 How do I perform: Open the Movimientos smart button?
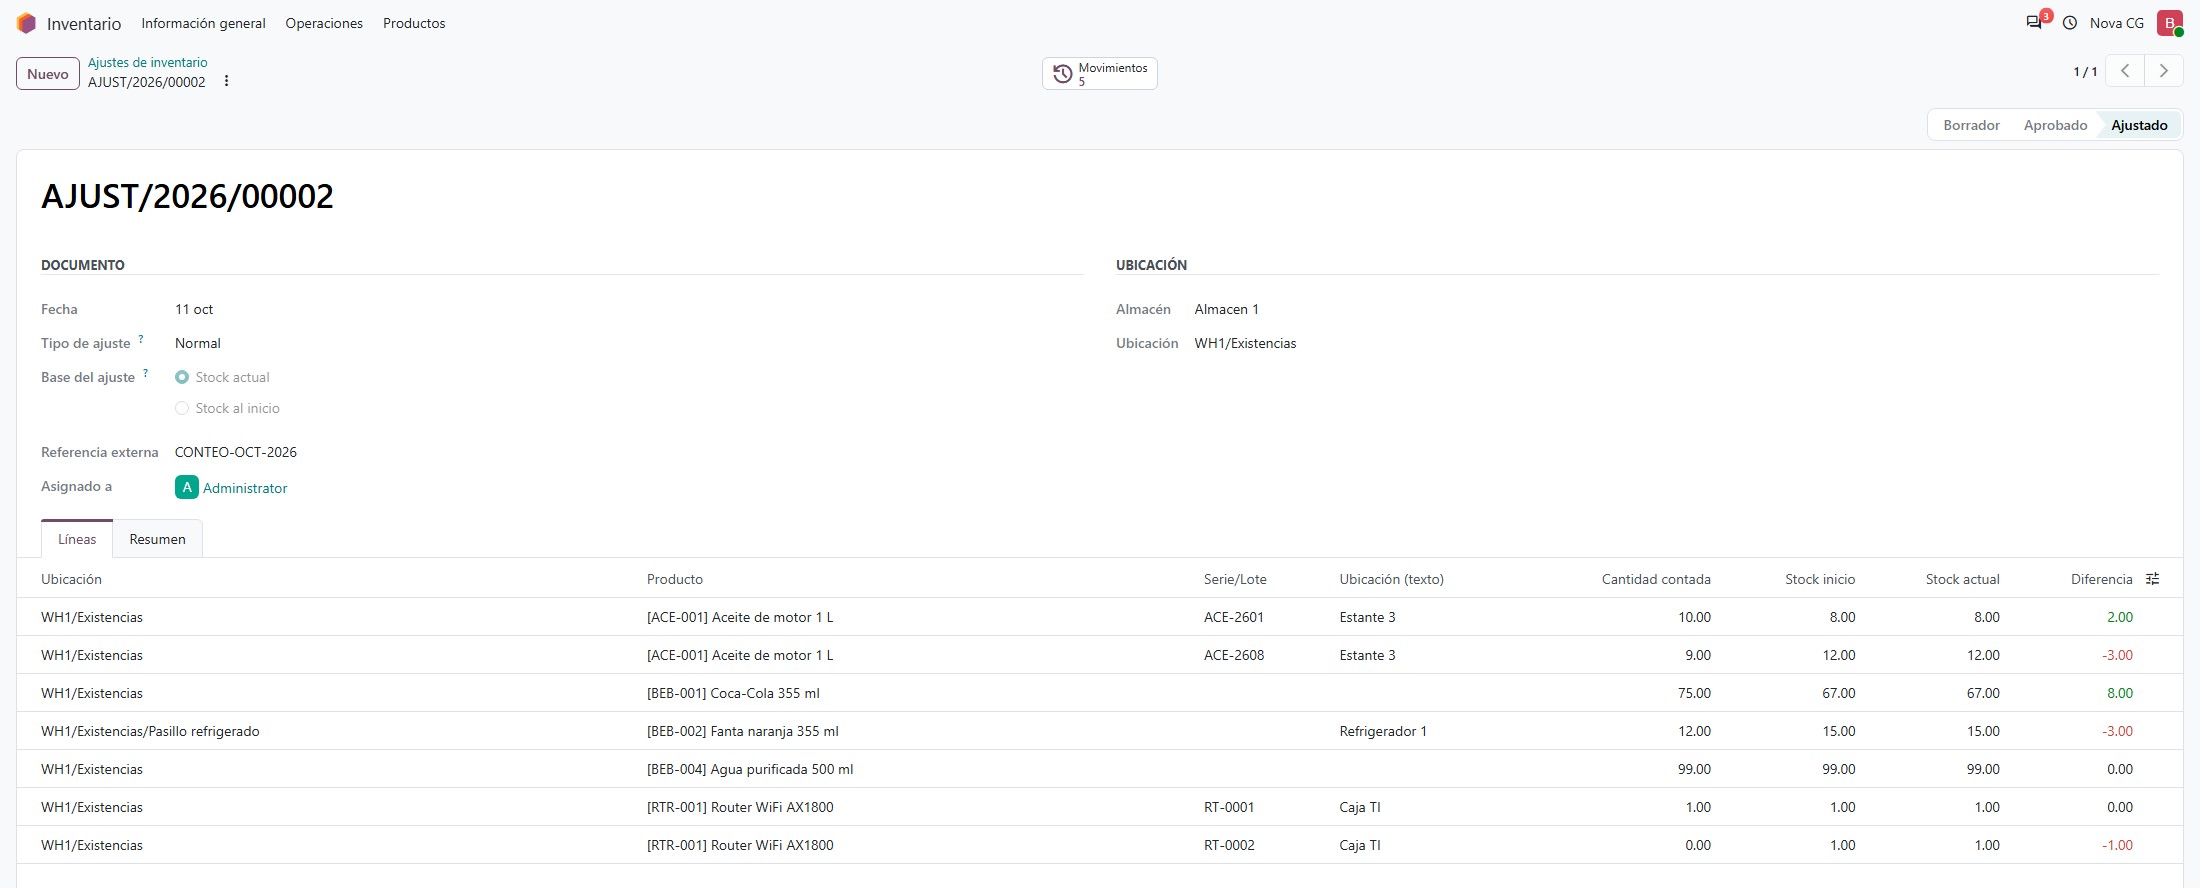(x=1100, y=73)
